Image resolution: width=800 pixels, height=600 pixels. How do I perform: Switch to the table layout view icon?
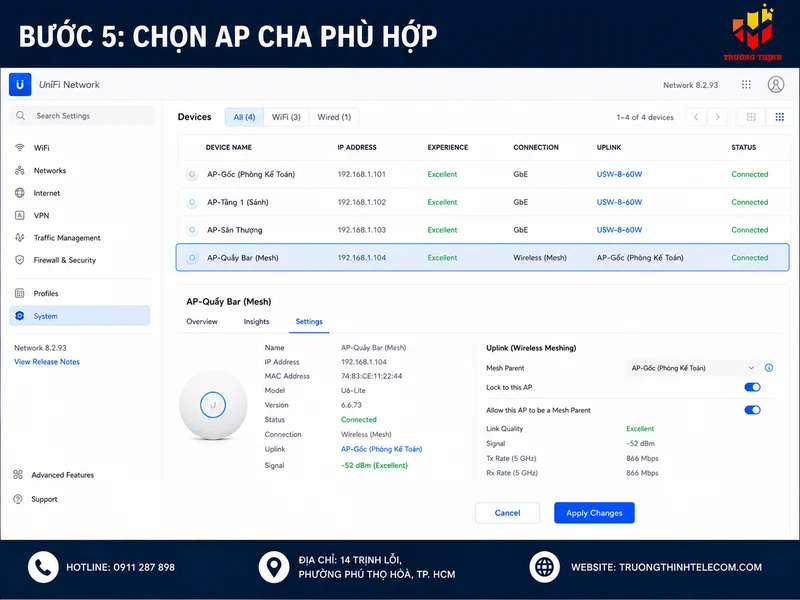click(751, 117)
